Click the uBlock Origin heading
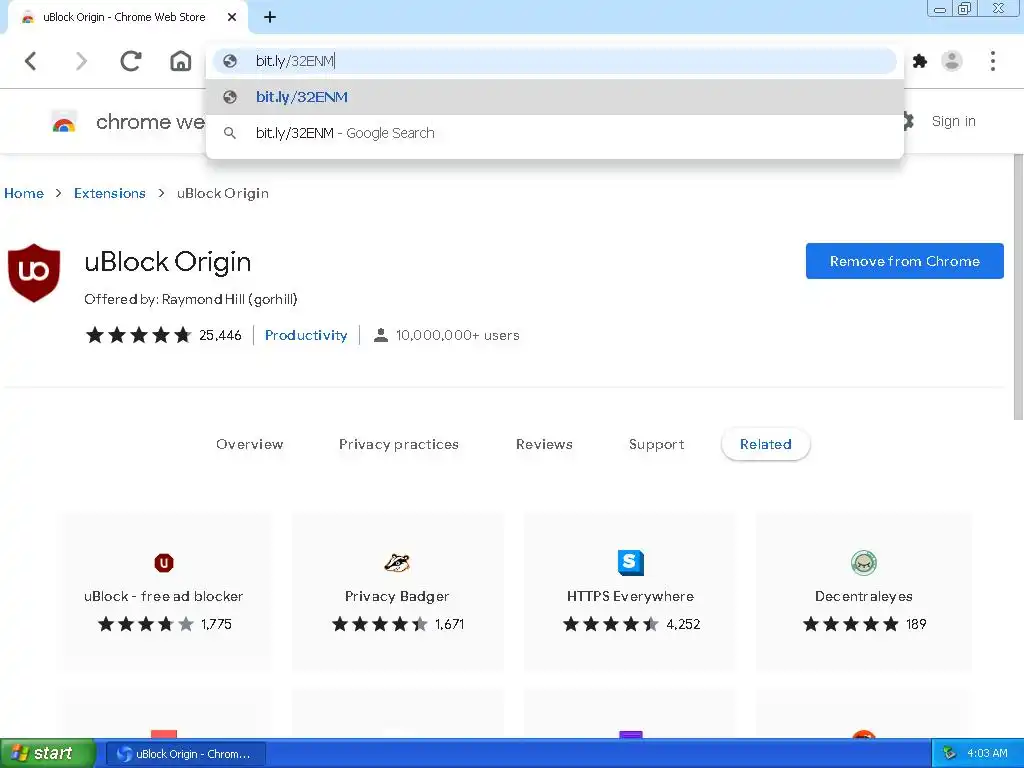 pyautogui.click(x=168, y=262)
